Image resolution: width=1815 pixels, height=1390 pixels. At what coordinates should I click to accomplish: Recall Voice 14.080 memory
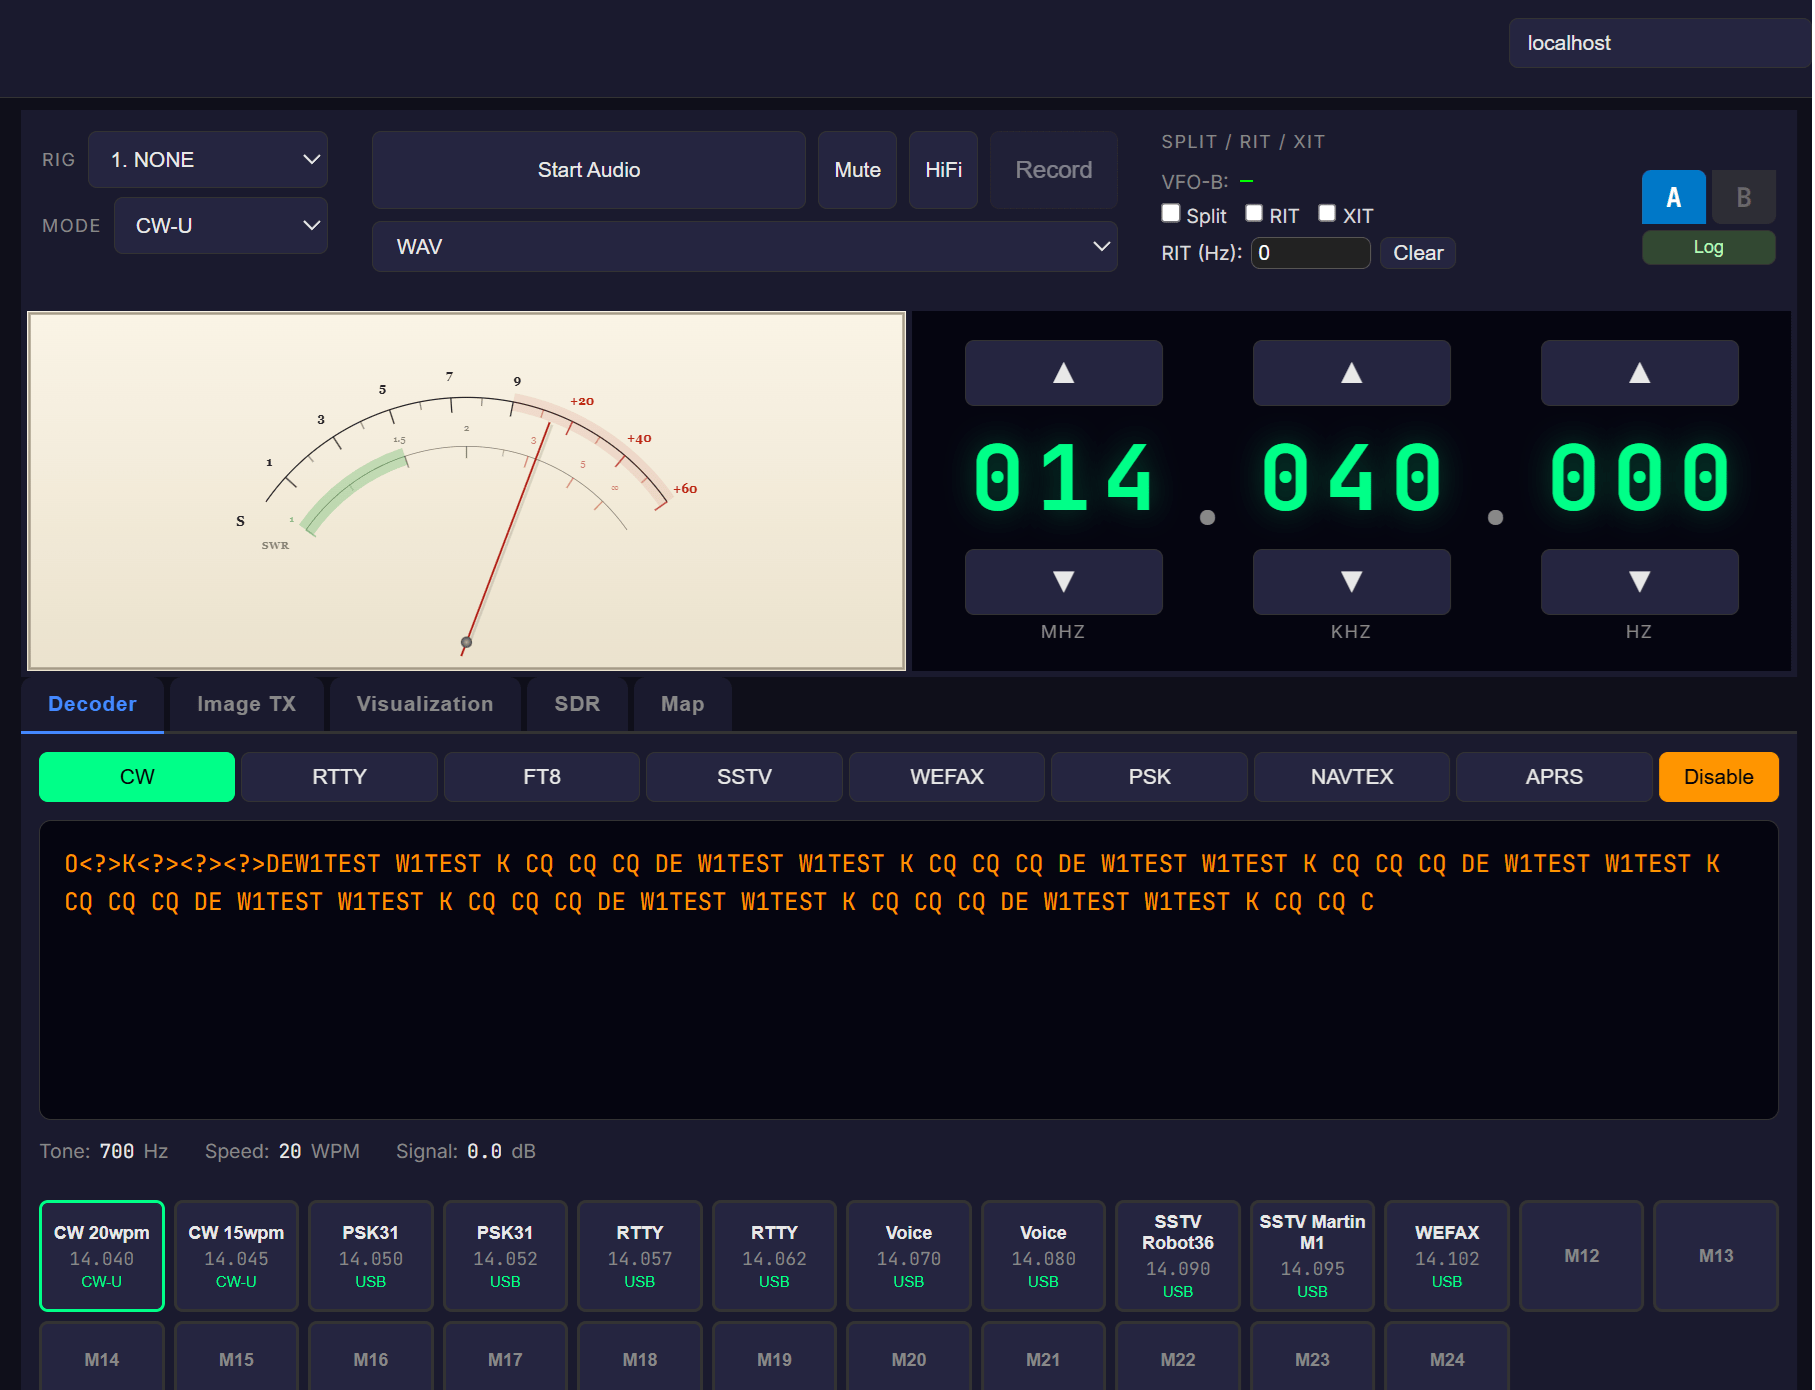[x=1043, y=1256]
